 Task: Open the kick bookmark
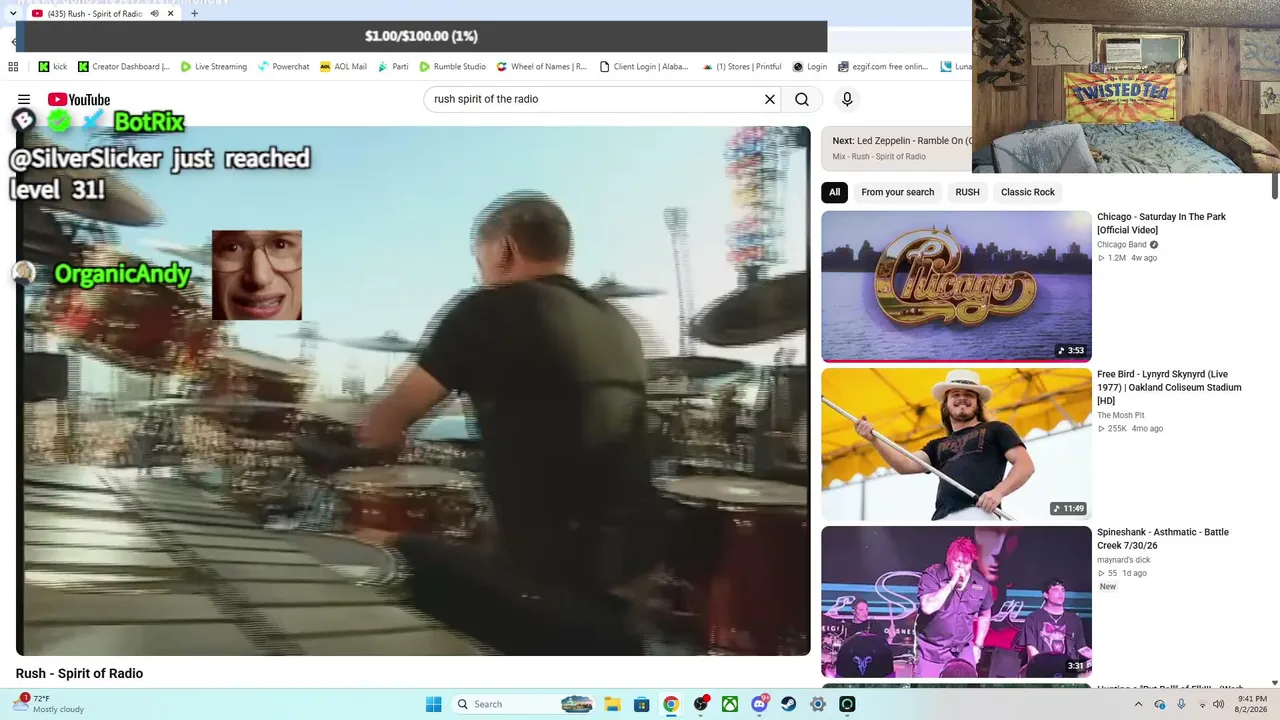[53, 67]
